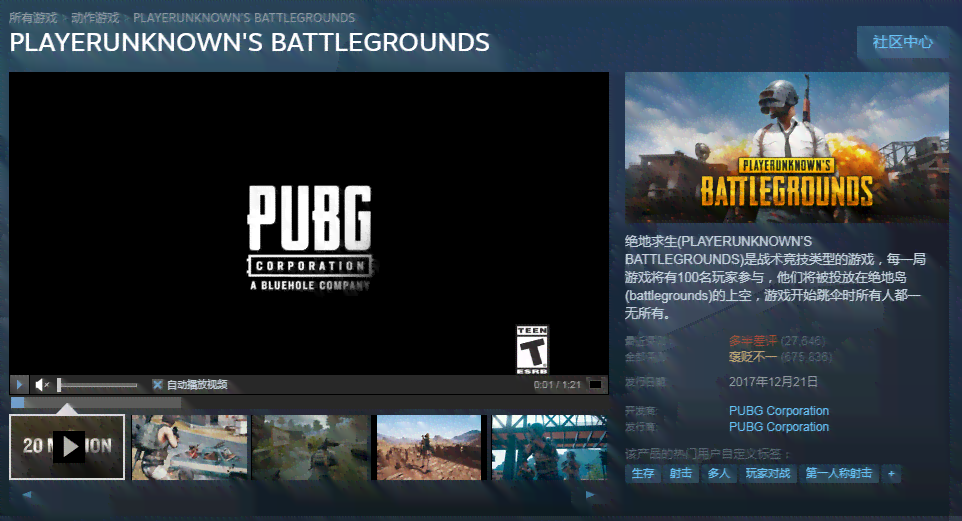
Task: Select the 第一人称射击 tag
Action: pos(839,473)
